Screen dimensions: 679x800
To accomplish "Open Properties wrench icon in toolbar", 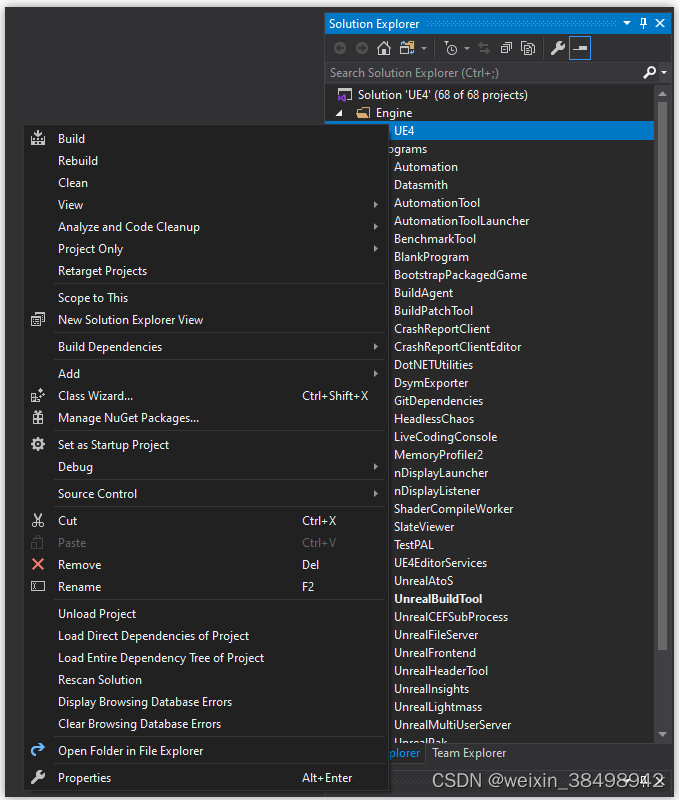I will (558, 48).
